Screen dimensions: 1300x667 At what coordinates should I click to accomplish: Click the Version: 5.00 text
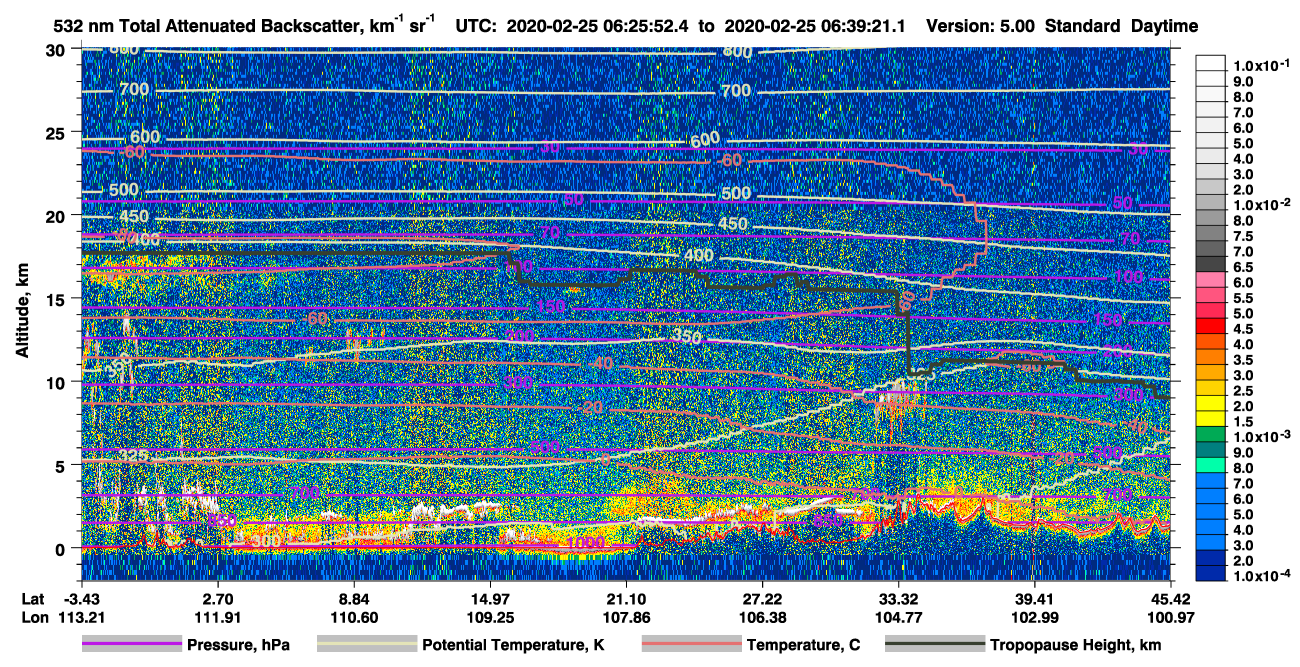tap(982, 26)
